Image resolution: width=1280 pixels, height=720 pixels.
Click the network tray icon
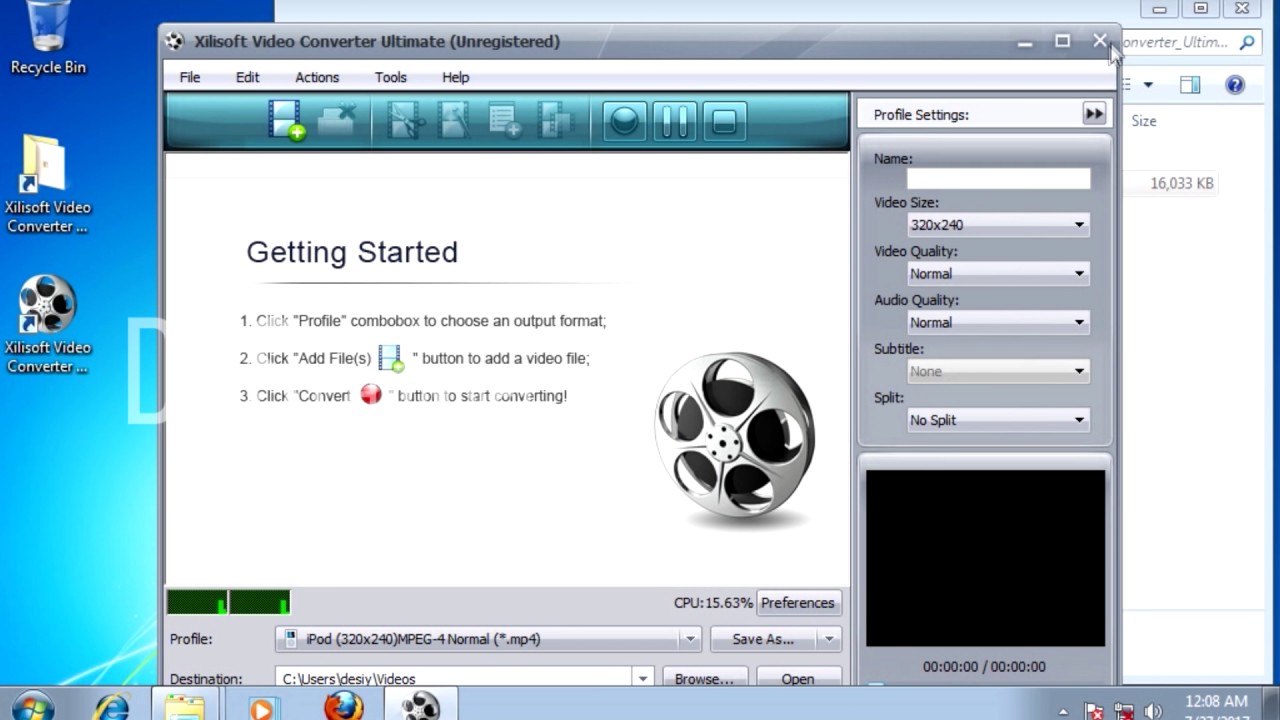[x=1124, y=712]
